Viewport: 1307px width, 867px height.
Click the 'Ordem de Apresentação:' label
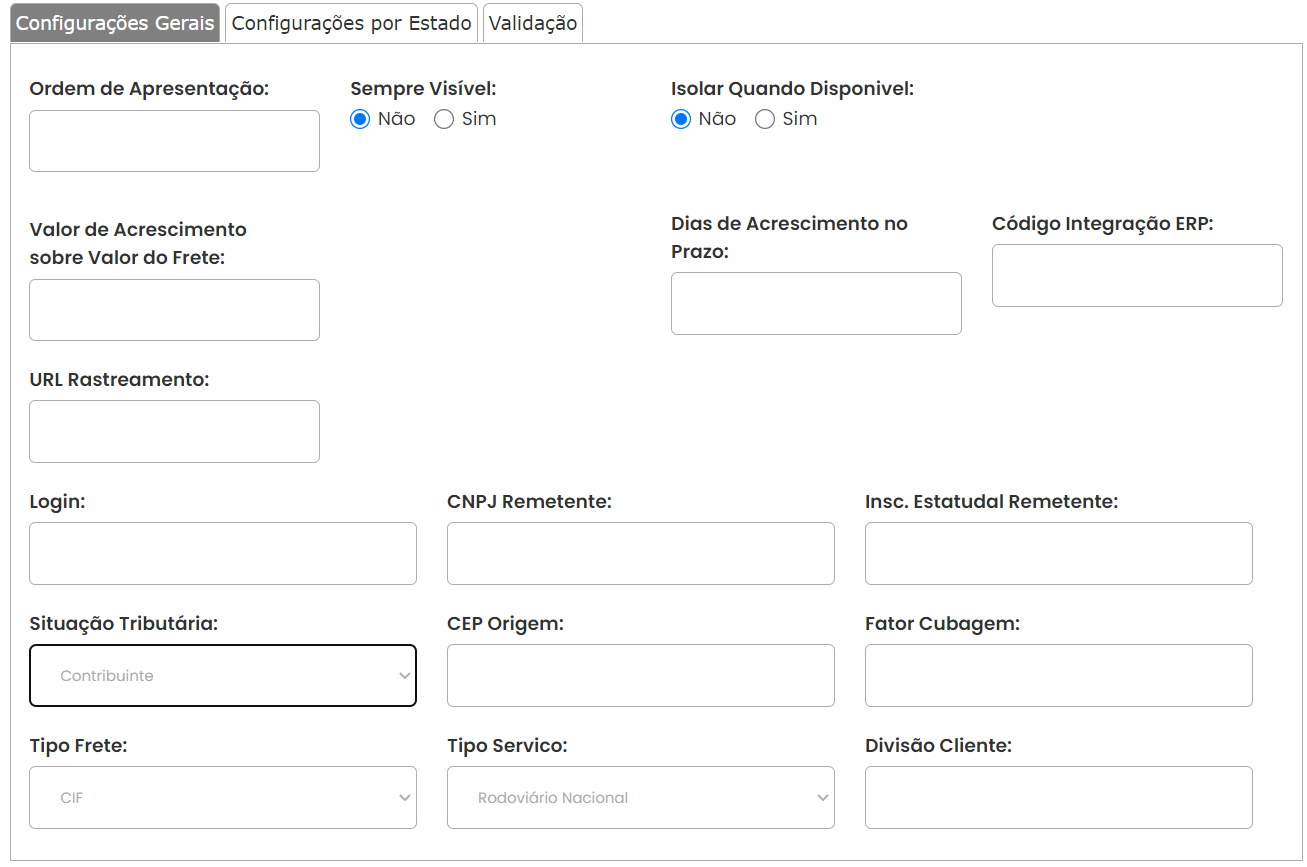click(150, 88)
